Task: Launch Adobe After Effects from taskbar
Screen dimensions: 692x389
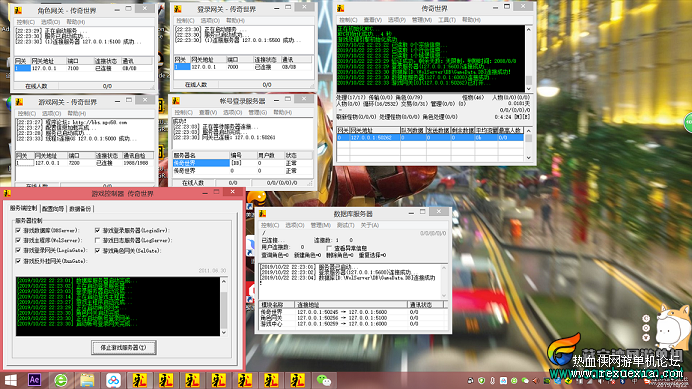Action: pos(34,380)
